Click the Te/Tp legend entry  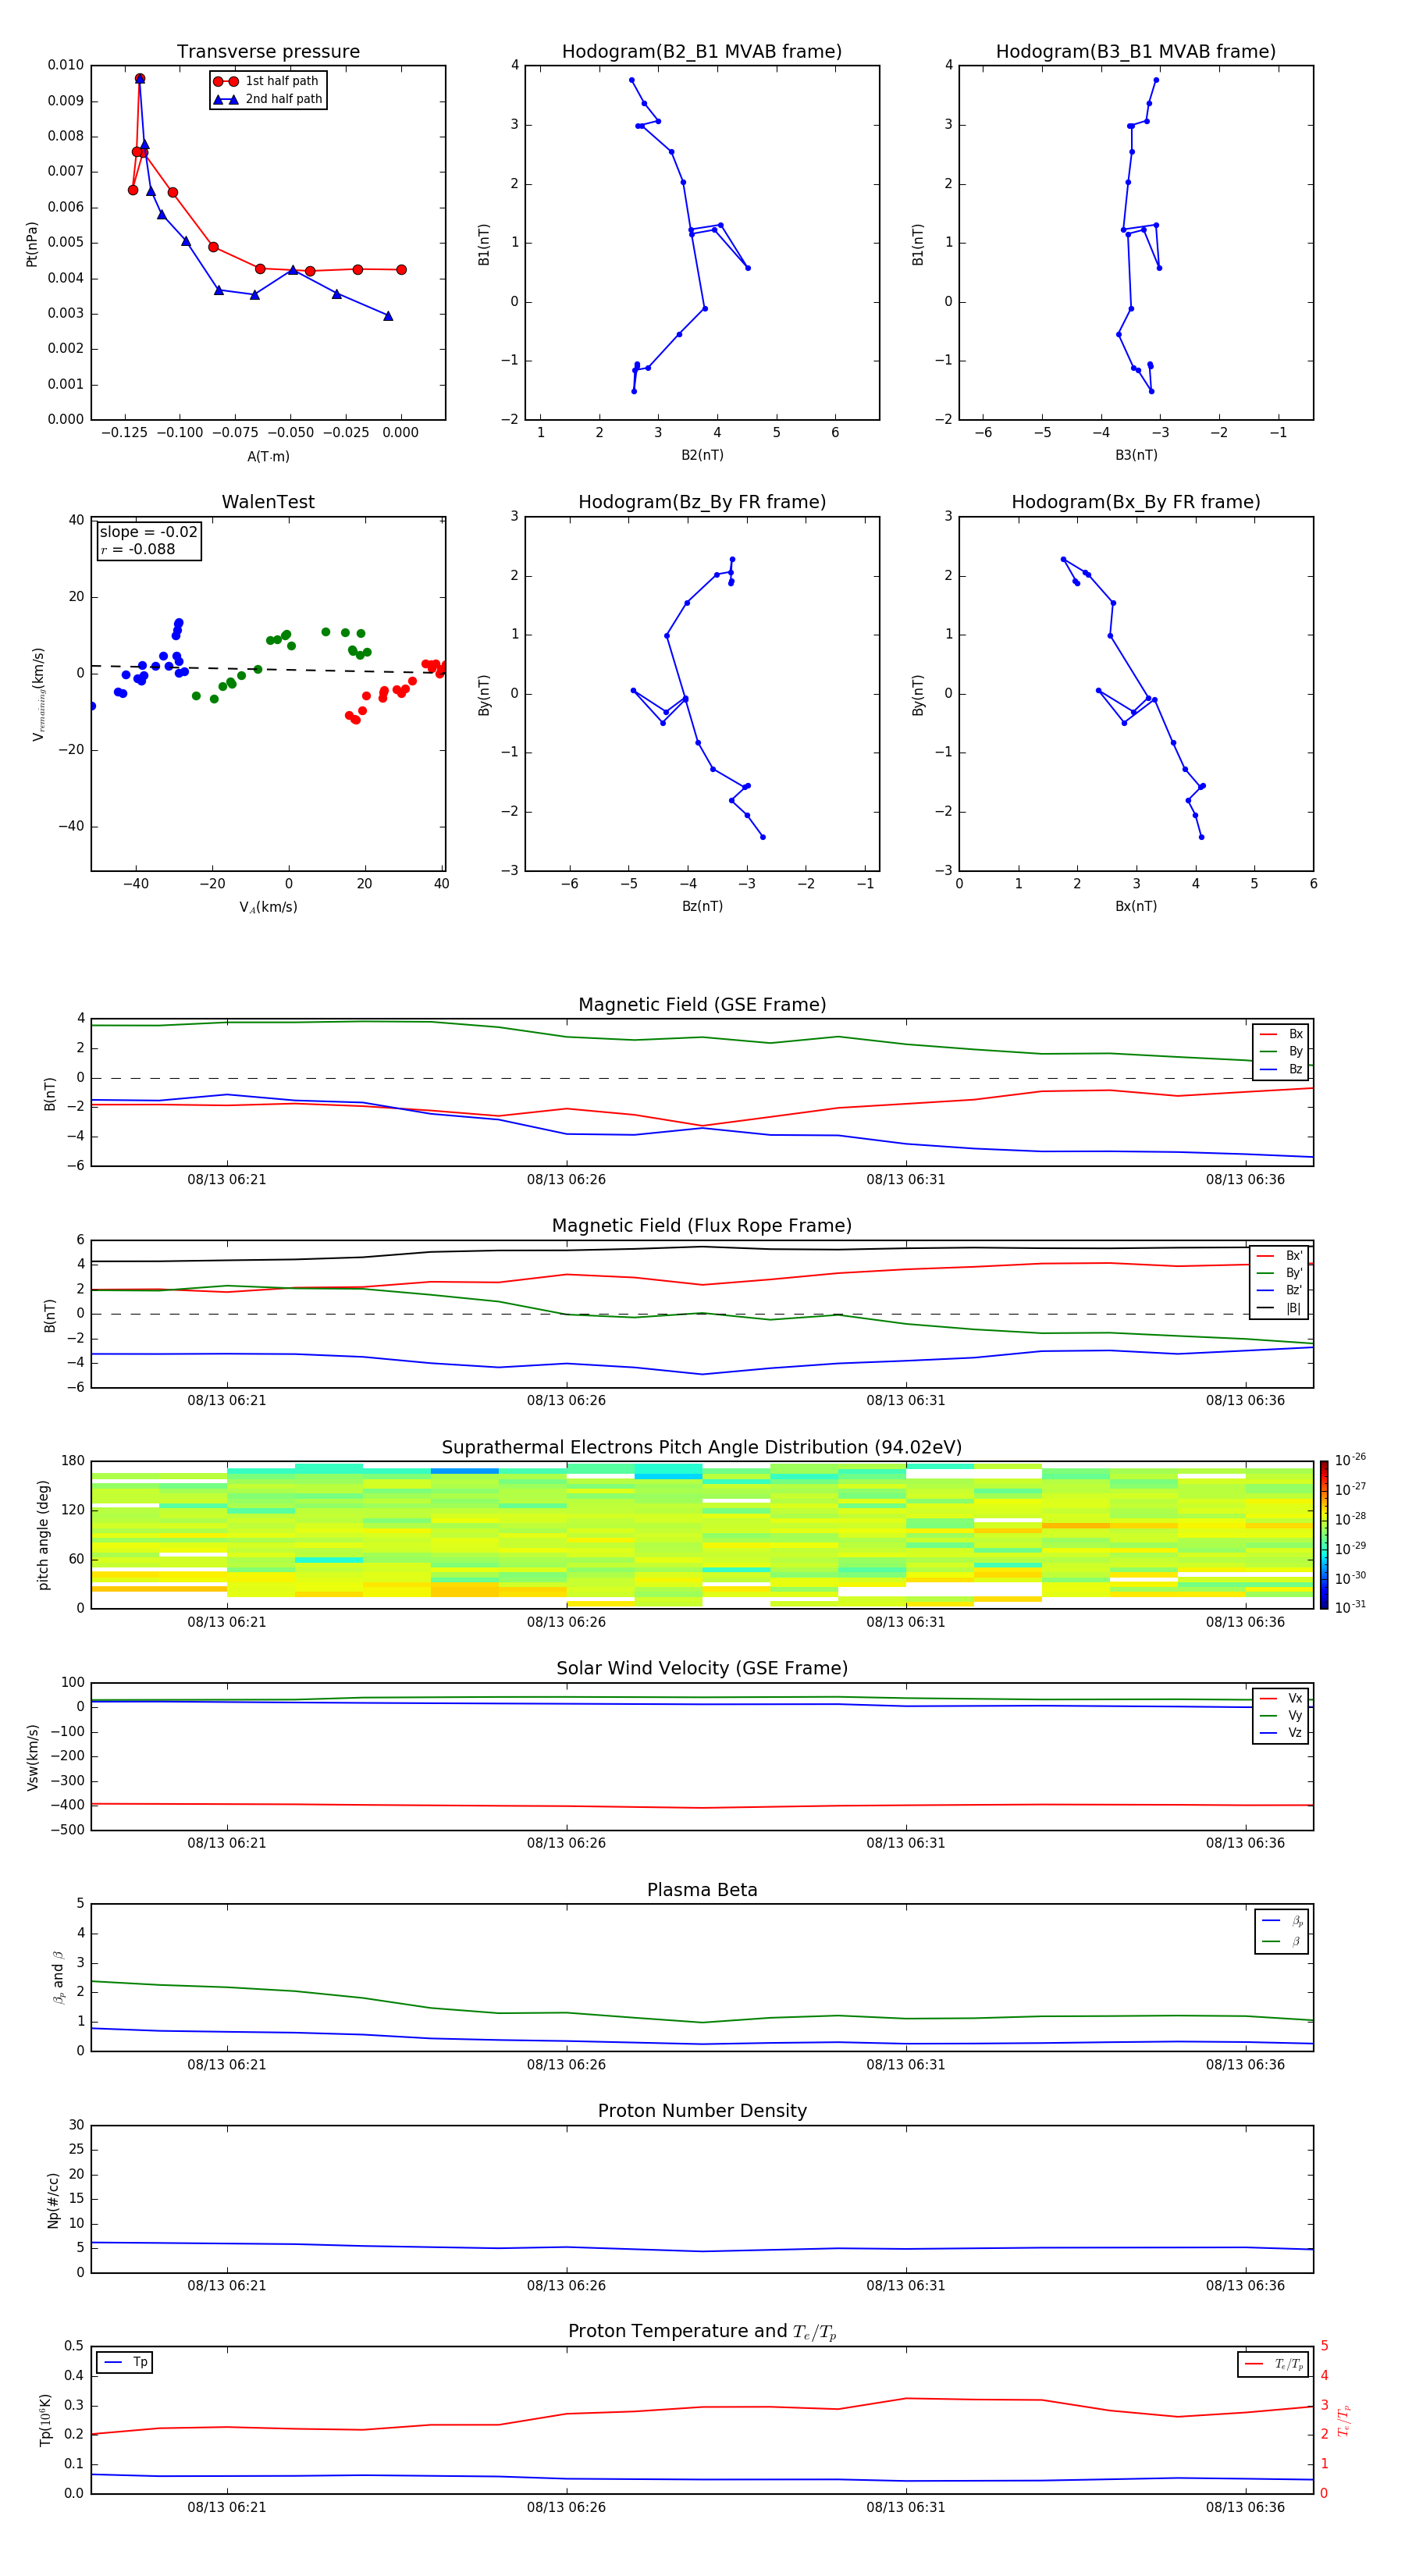point(1274,2364)
